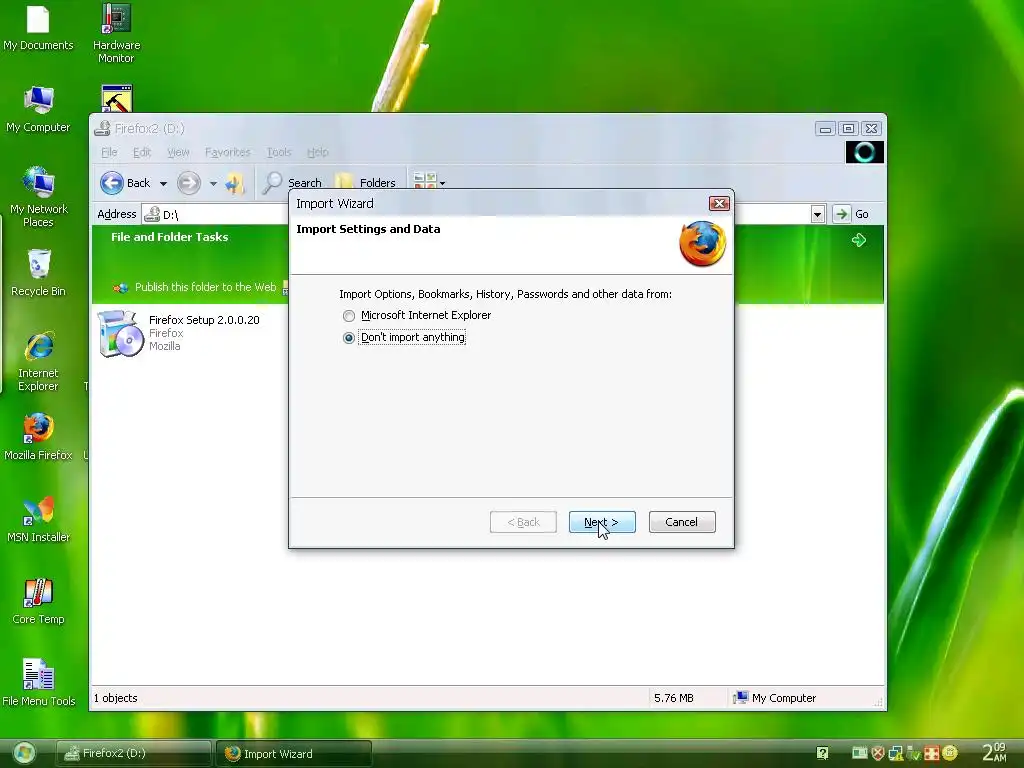The width and height of the screenshot is (1024, 768).
Task: Click green card-like tray icon
Action: click(859, 753)
